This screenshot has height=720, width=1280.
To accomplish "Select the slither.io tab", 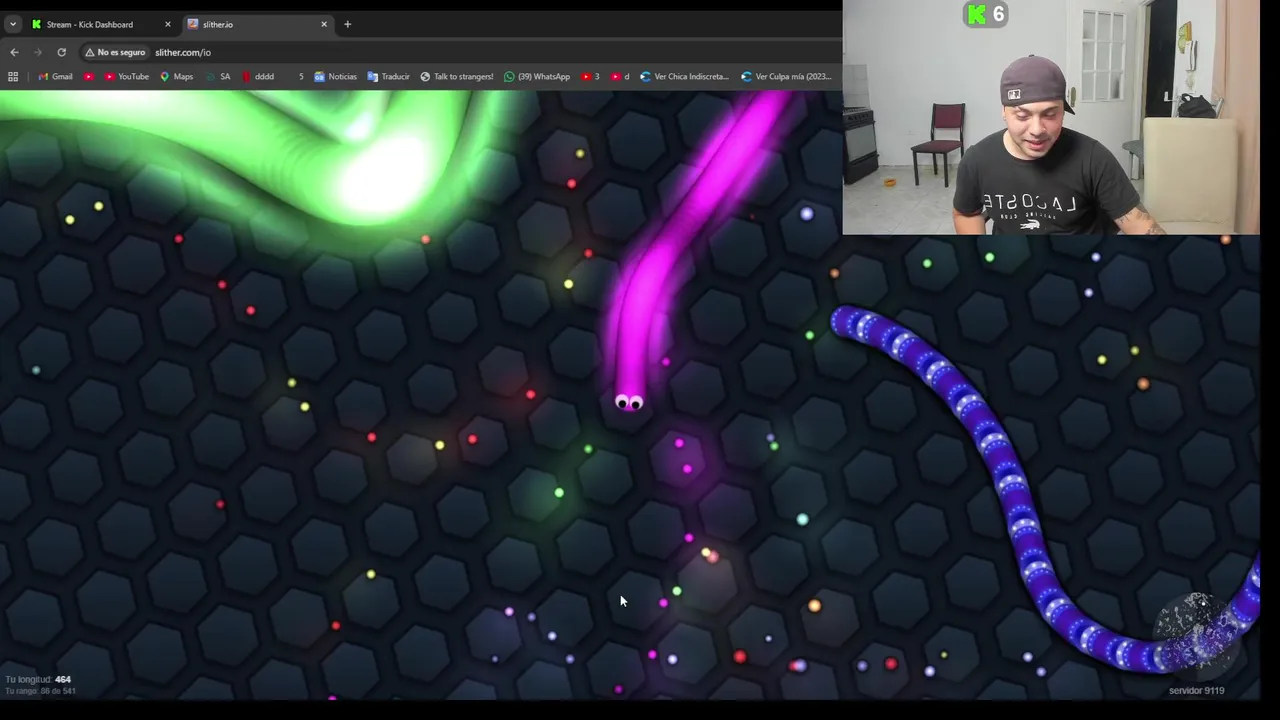I will (259, 24).
